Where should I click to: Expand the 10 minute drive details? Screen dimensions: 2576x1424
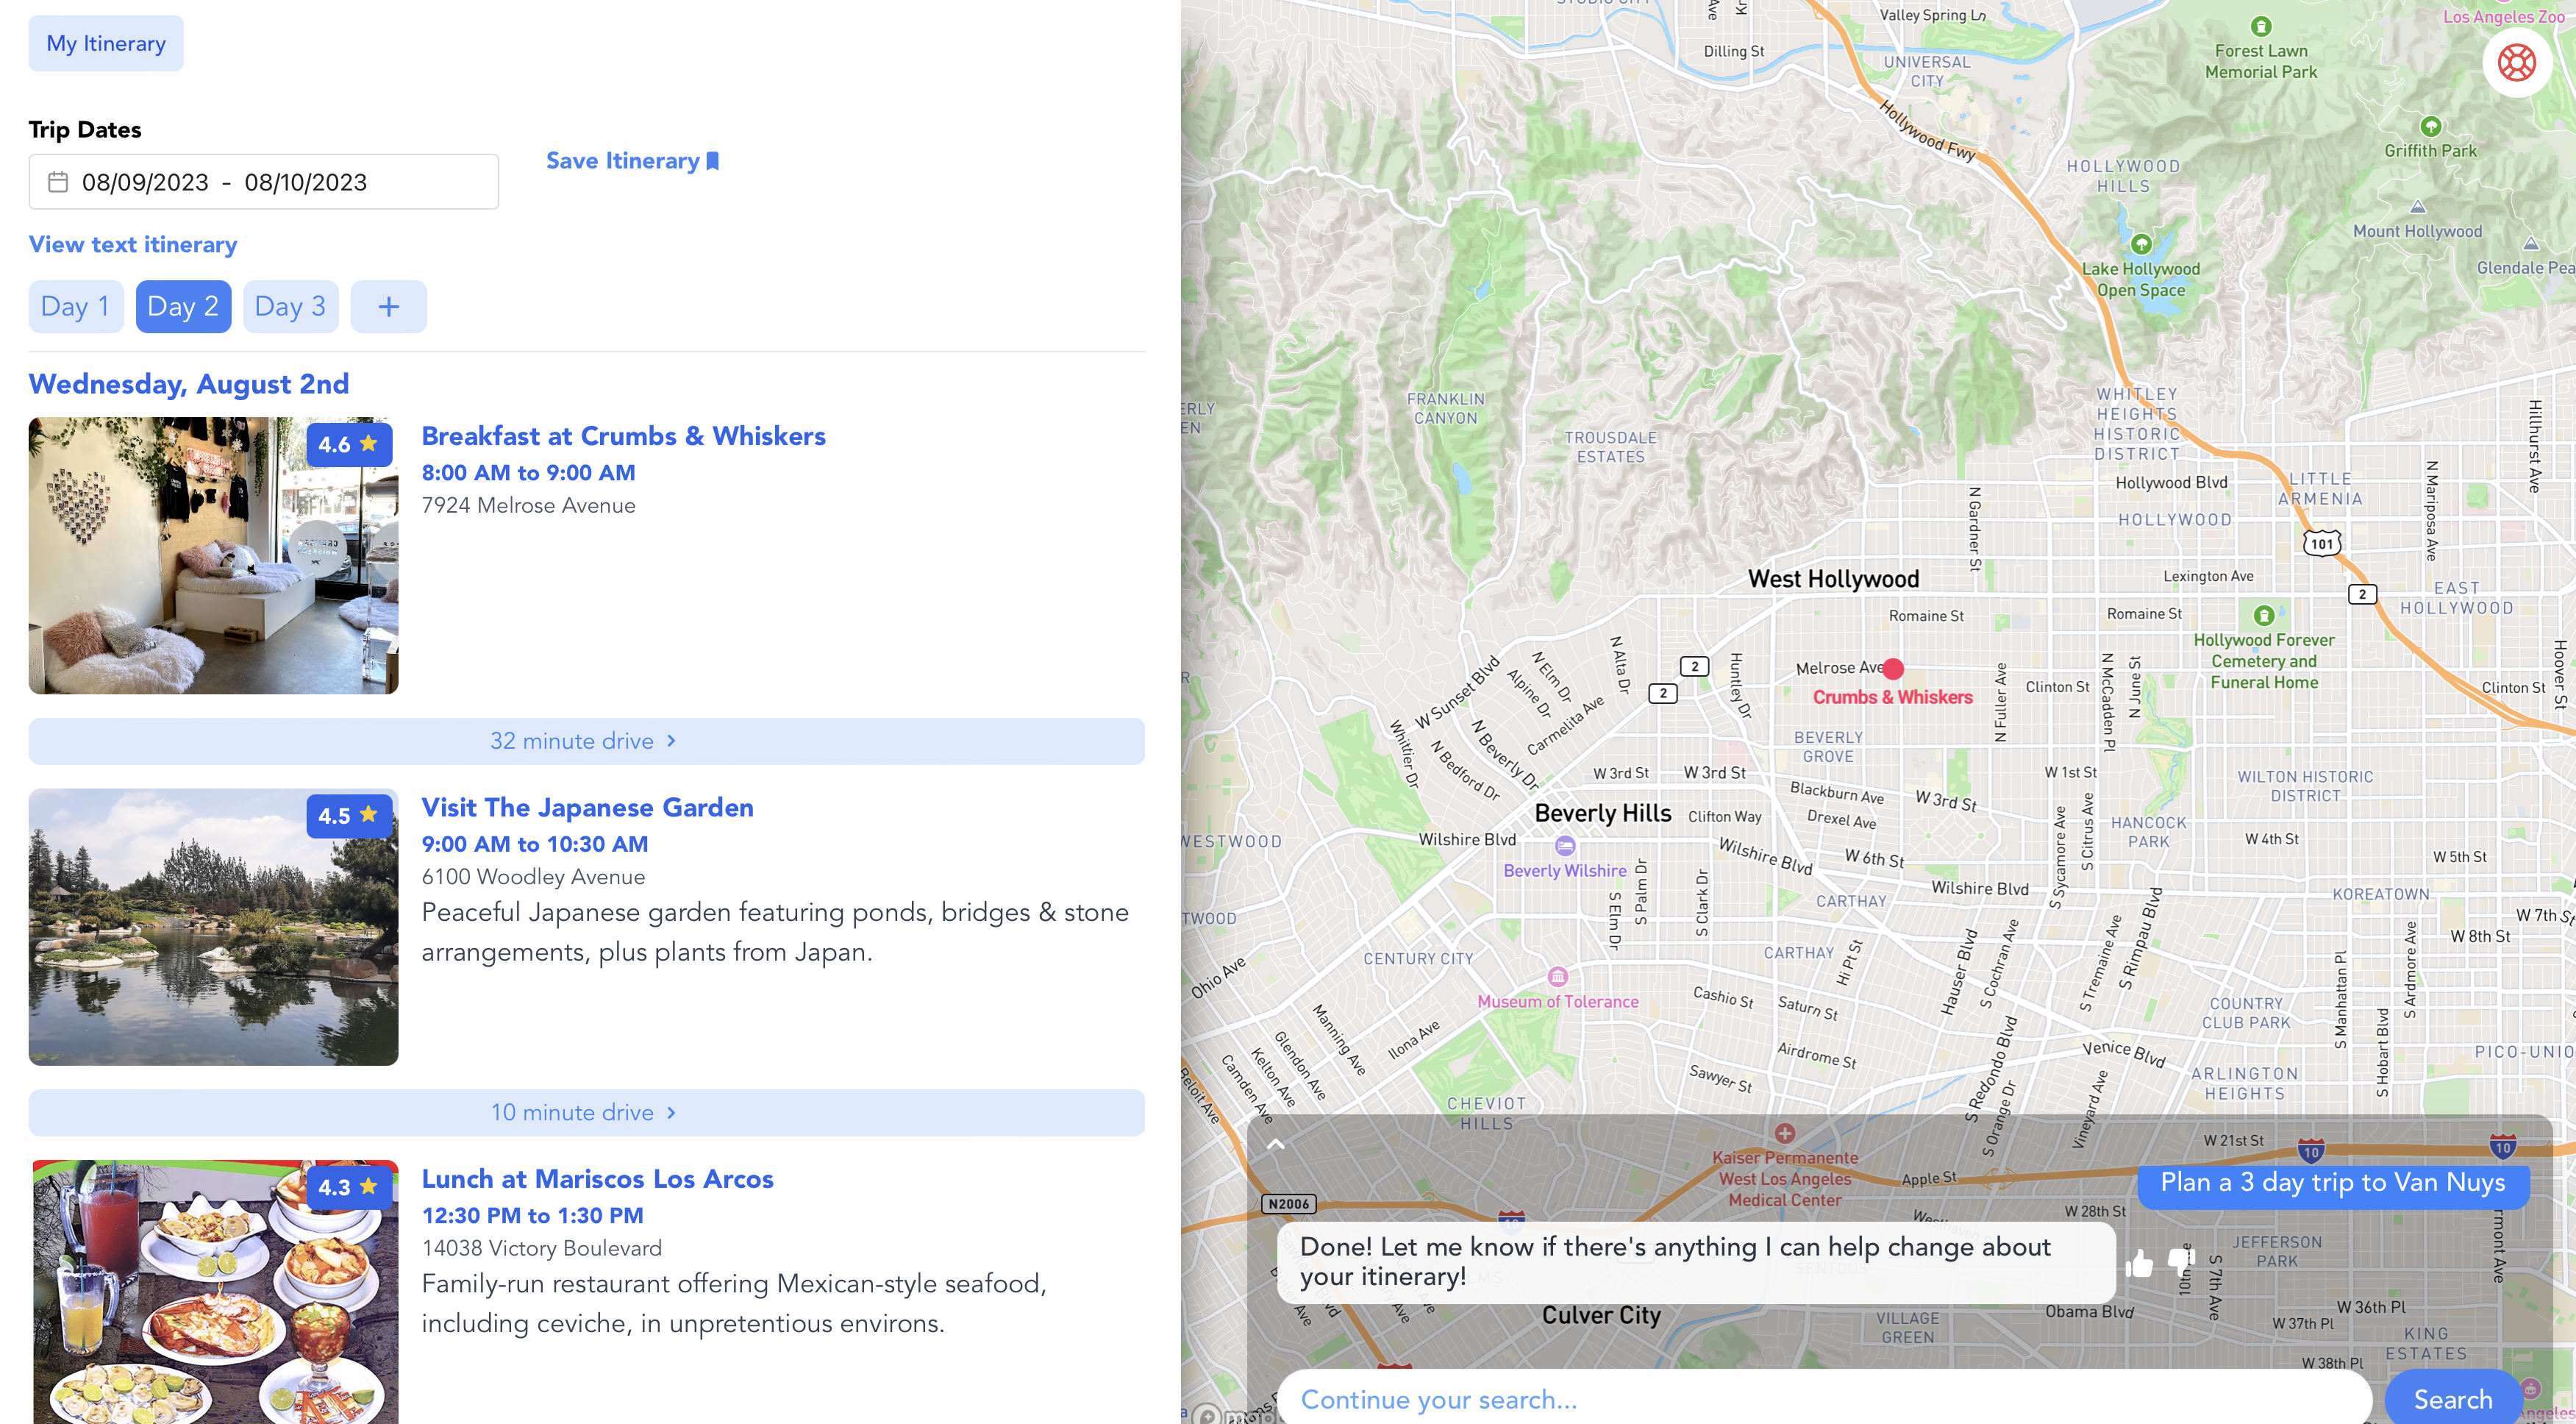coord(585,1112)
